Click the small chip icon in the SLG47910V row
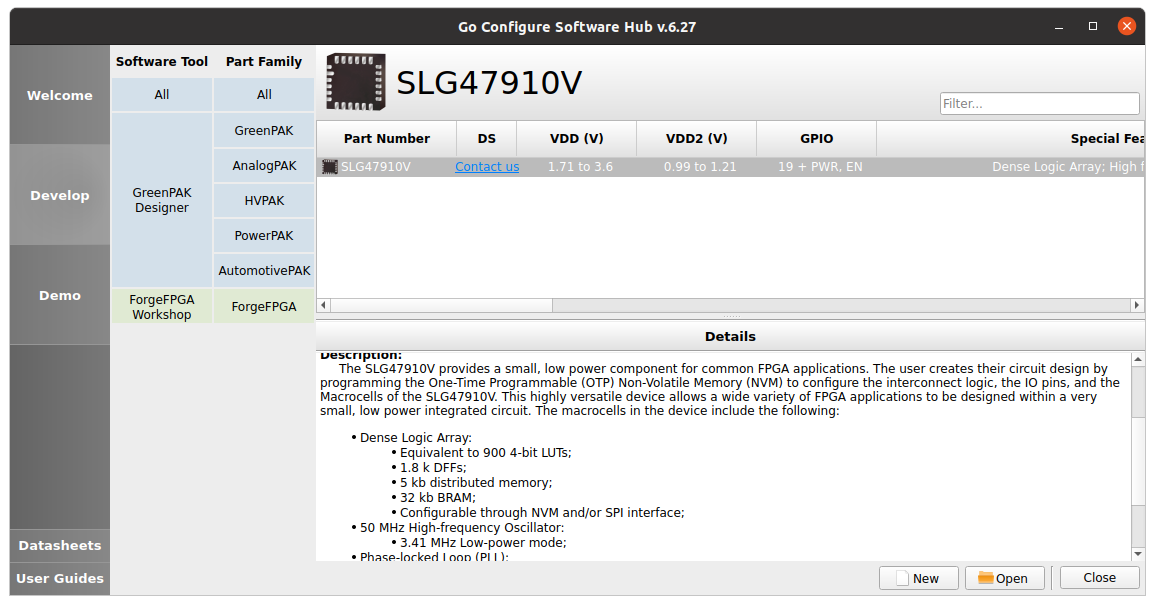Viewport: 1155px width, 605px height. 329,167
